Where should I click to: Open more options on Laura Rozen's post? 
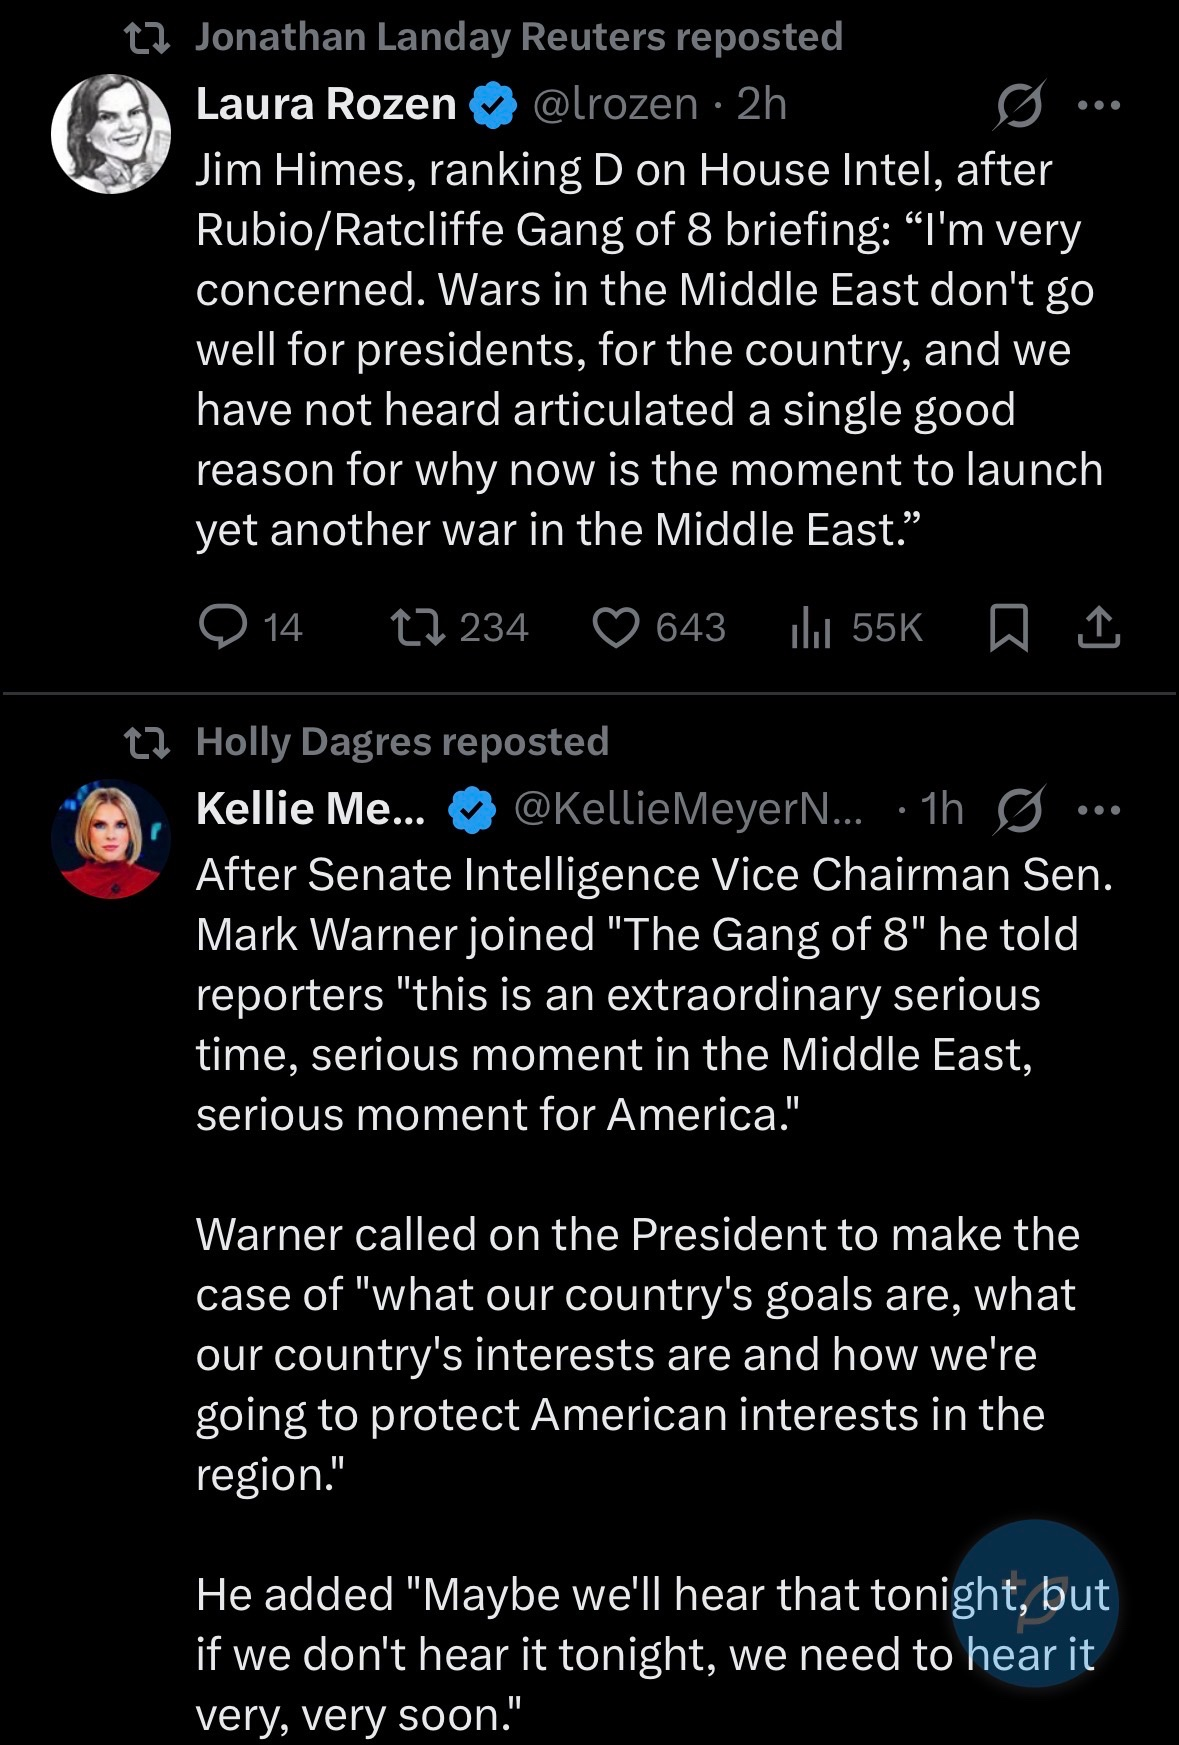[x=1100, y=104]
